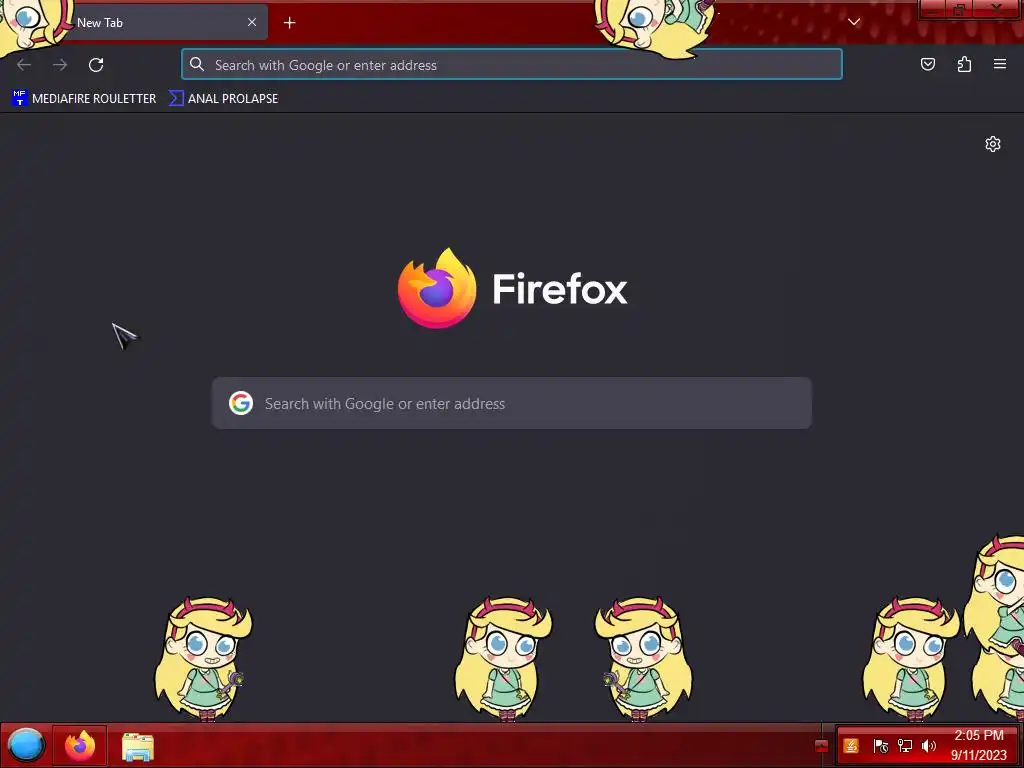This screenshot has height=768, width=1024.
Task: Expand the List all tabs chevron
Action: 854,22
